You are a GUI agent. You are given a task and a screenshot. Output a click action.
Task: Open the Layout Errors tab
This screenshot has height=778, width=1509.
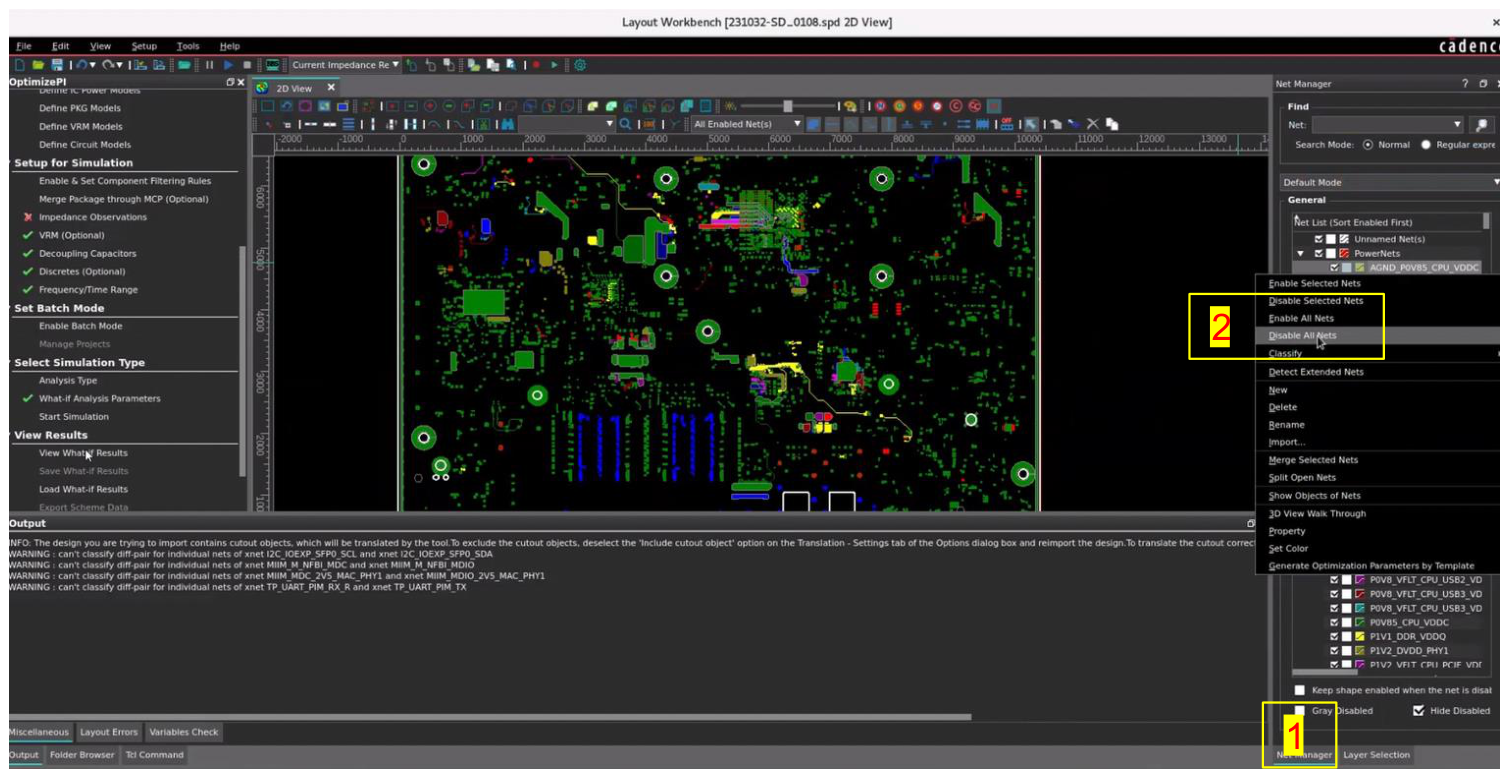click(109, 732)
